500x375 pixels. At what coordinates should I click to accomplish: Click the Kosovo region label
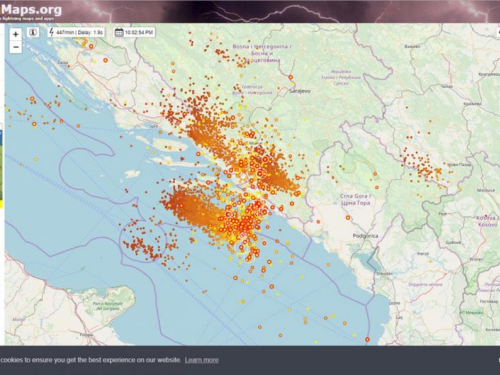click(x=488, y=221)
